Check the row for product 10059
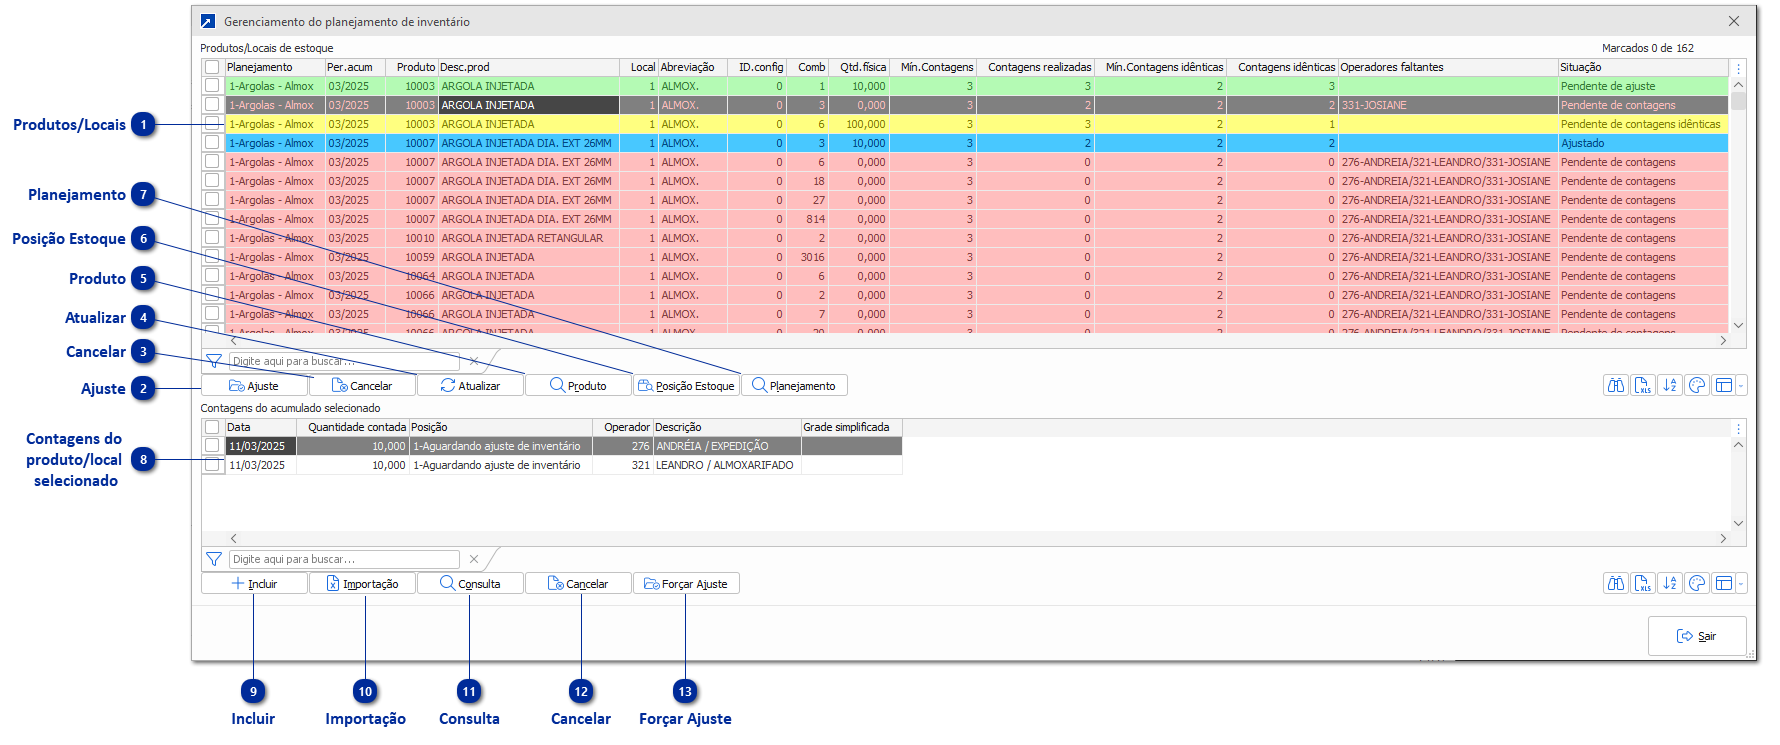 [212, 257]
